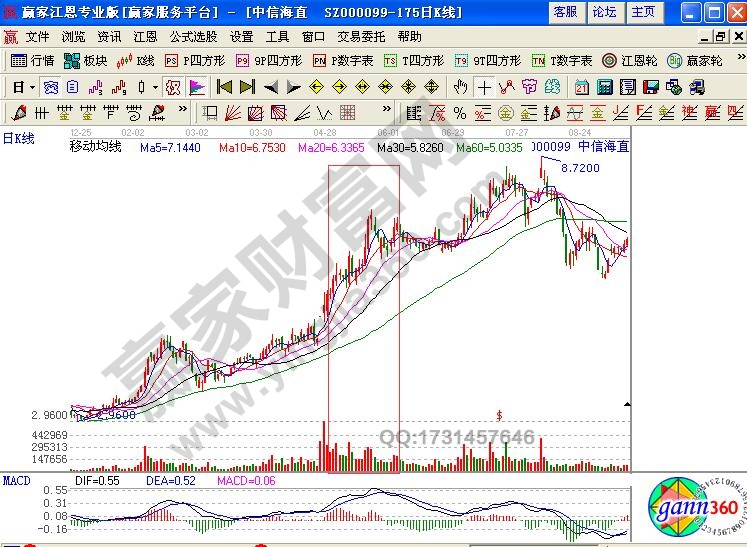Click the calculator icon in toolbar
The width and height of the screenshot is (747, 547).
603,86
